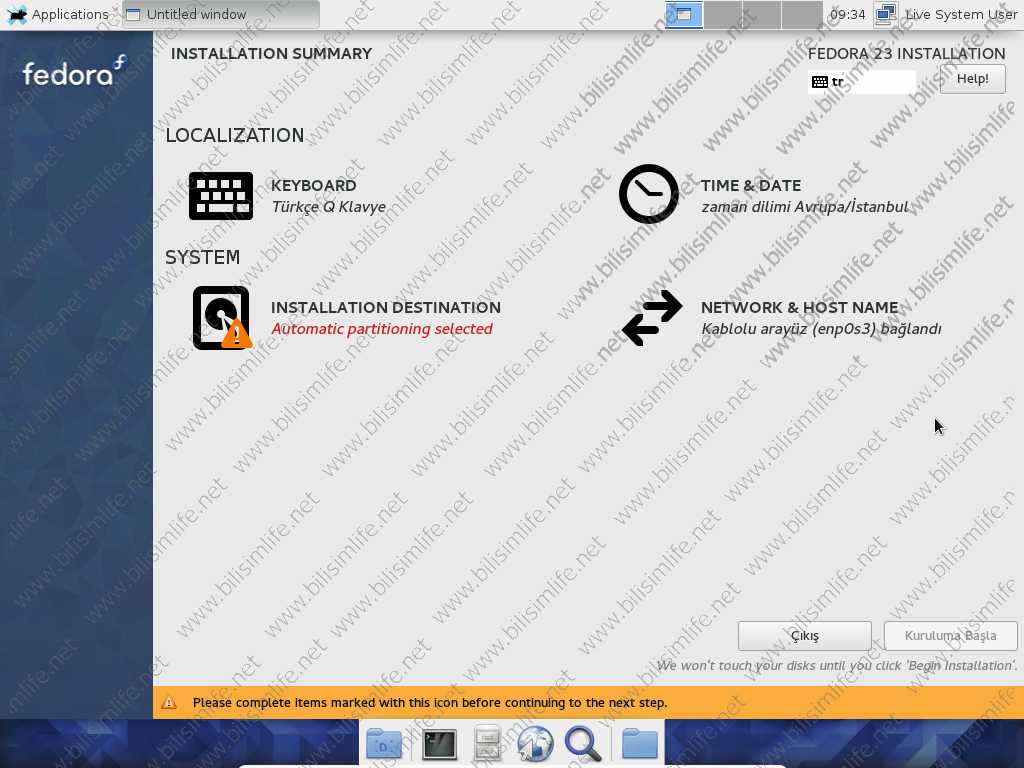The width and height of the screenshot is (1024, 768).
Task: Open the Applications menu
Action: [58, 14]
